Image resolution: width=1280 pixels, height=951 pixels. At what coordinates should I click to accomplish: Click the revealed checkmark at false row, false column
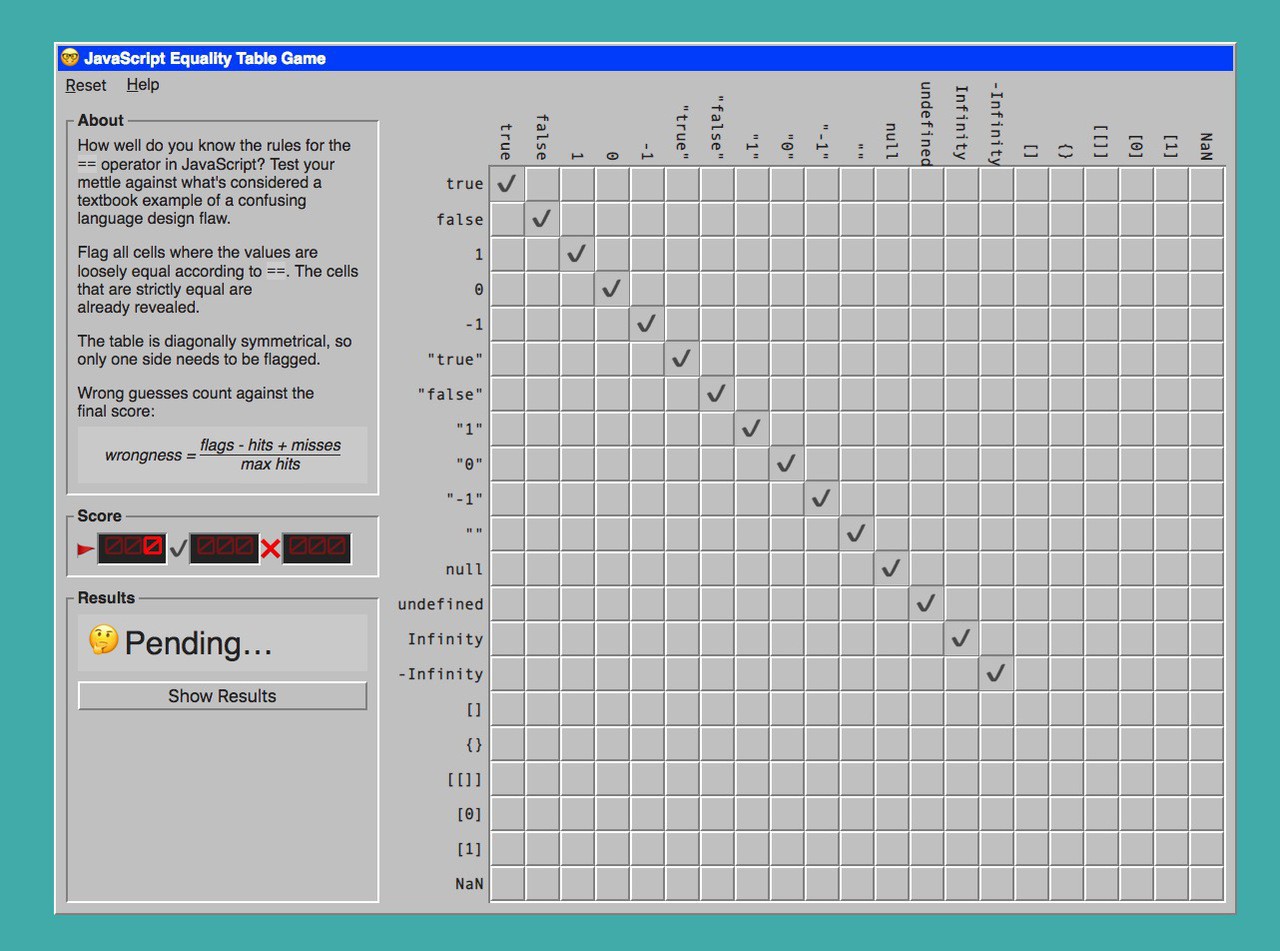click(x=542, y=219)
